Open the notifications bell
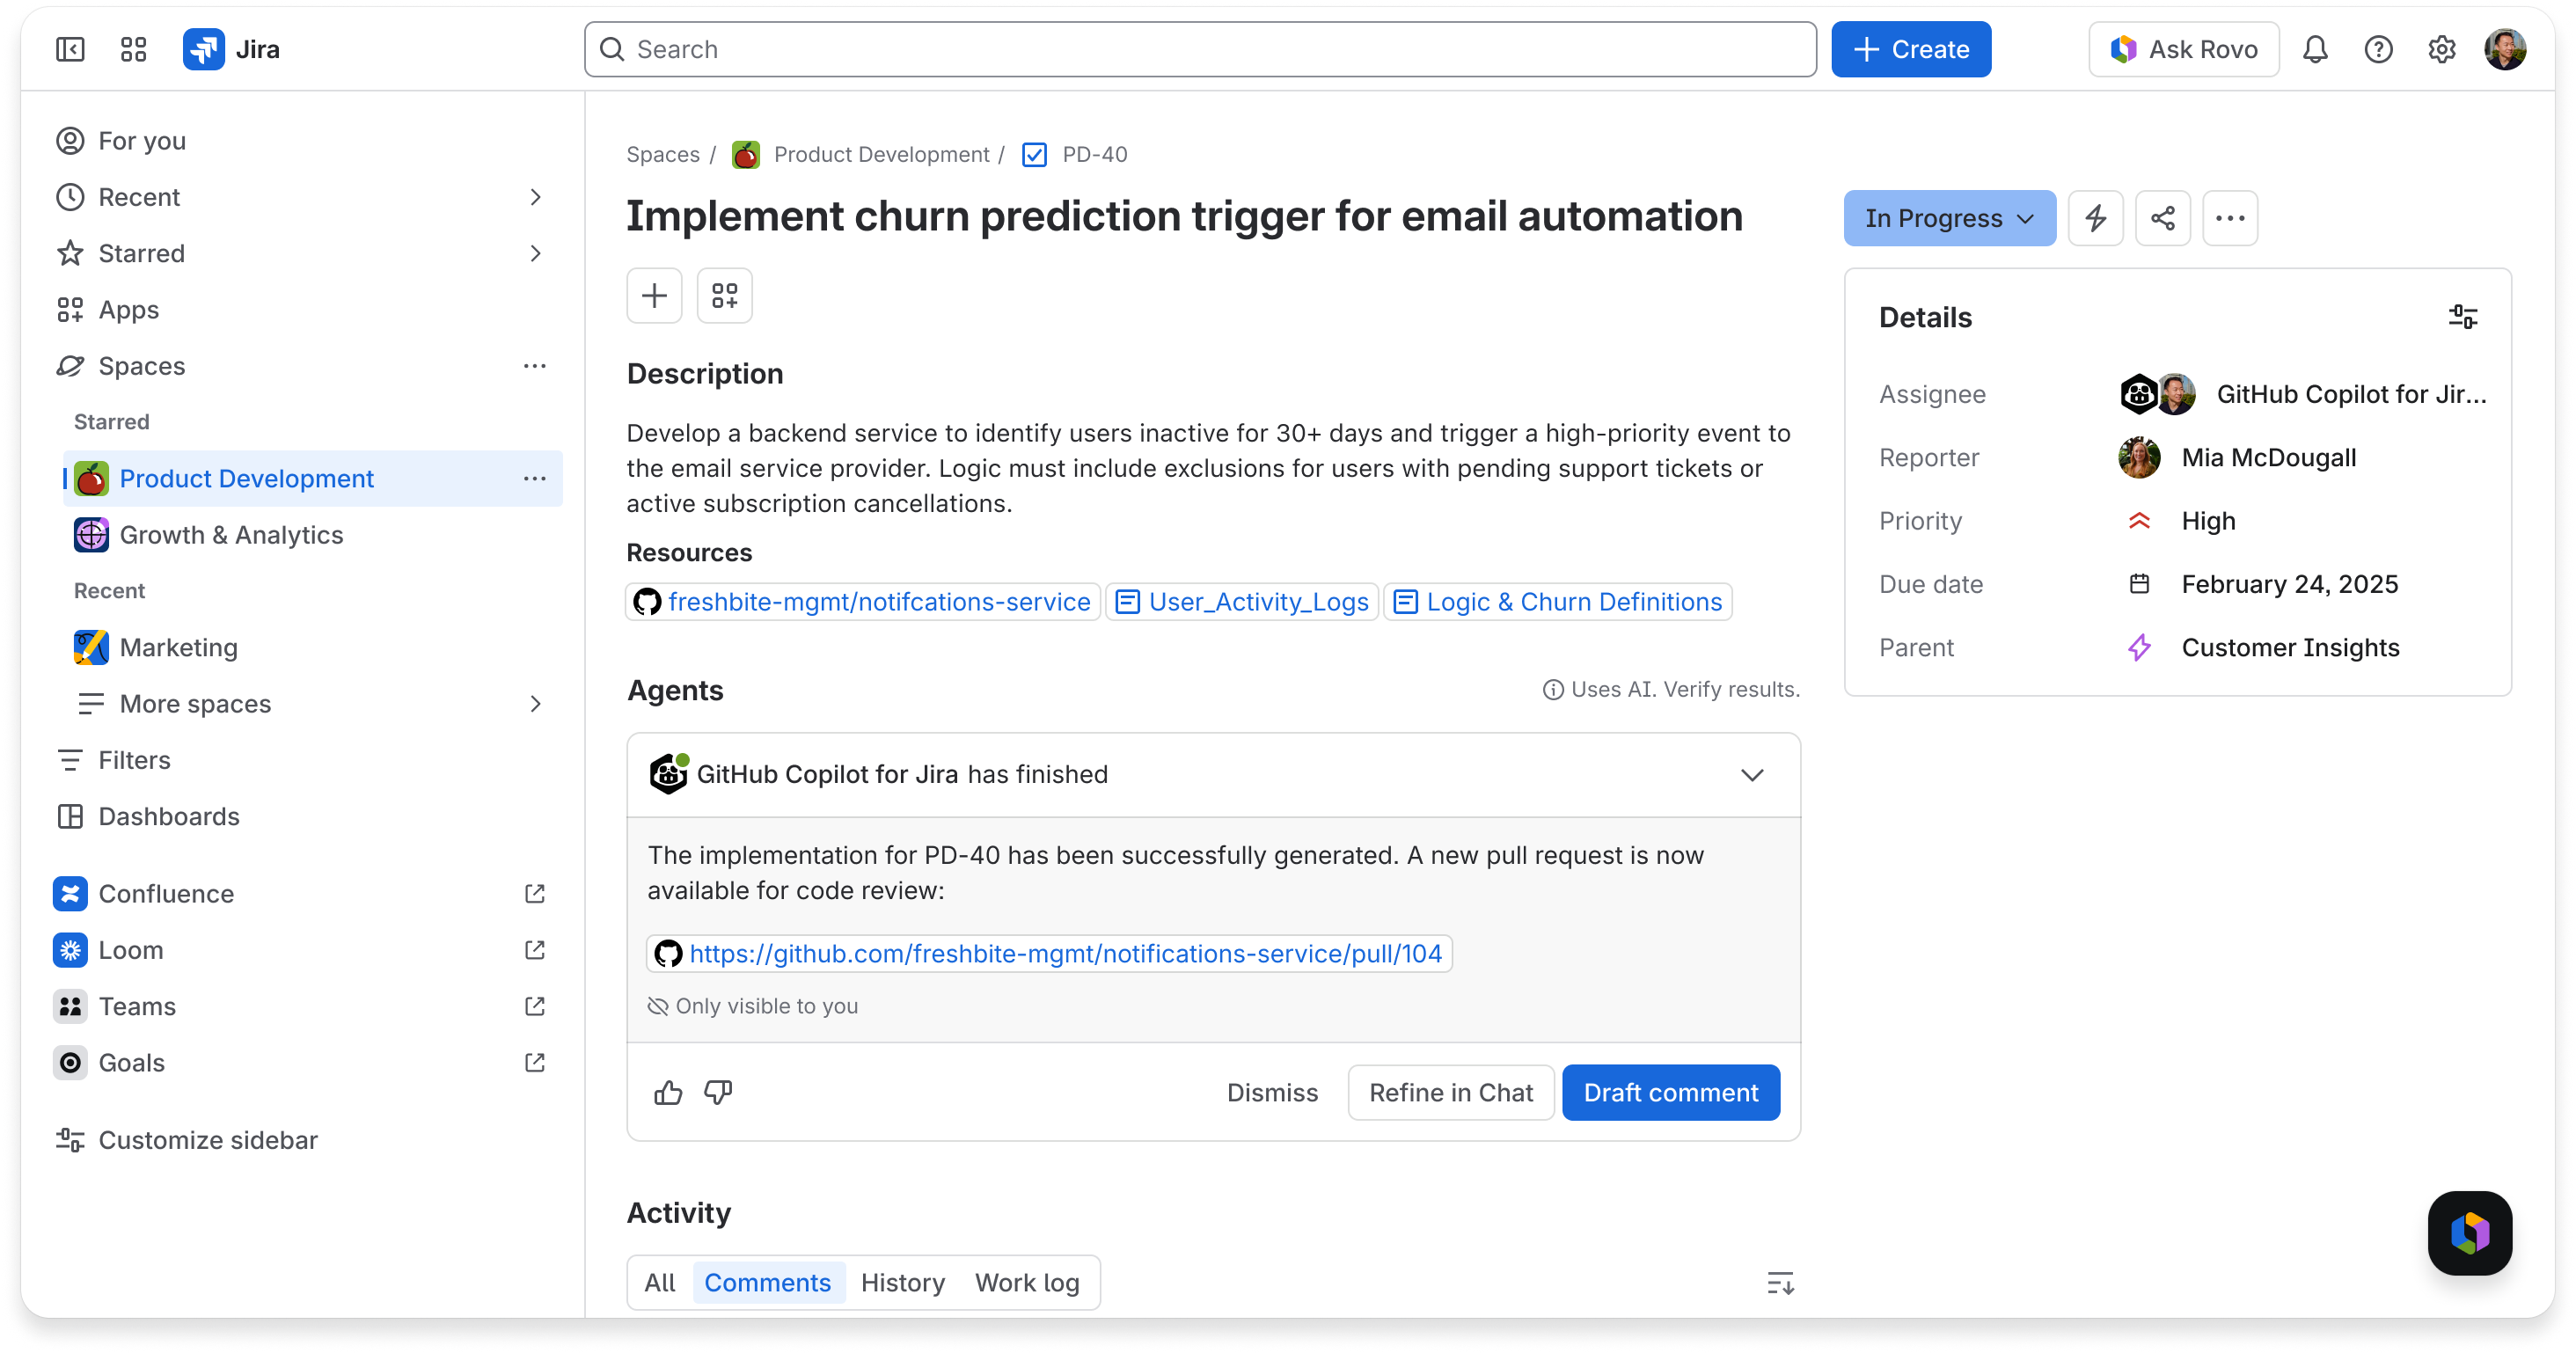 tap(2315, 49)
